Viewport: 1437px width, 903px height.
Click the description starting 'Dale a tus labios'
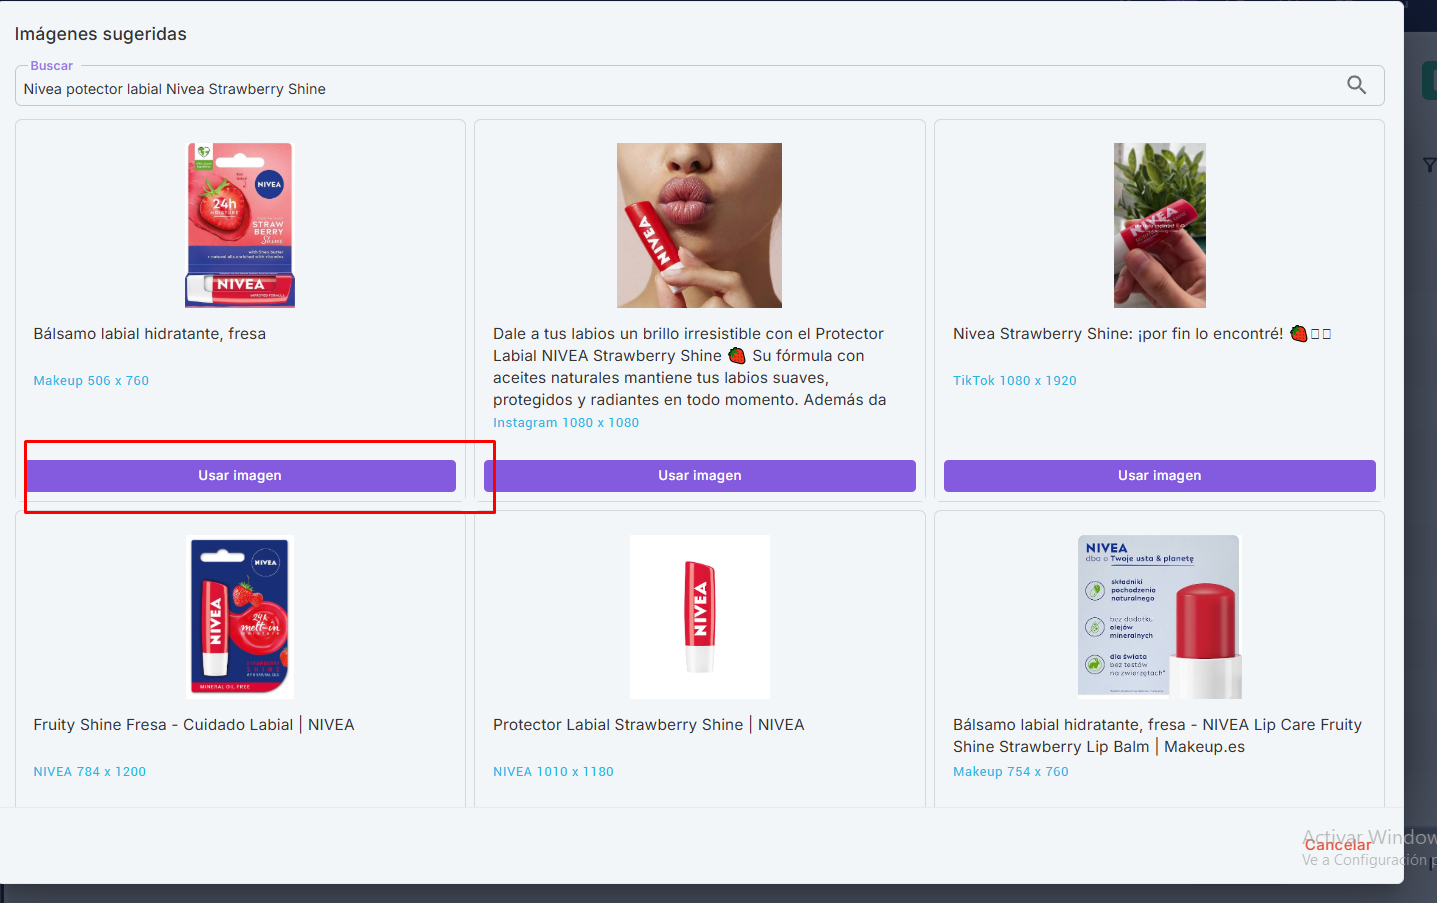pos(690,367)
